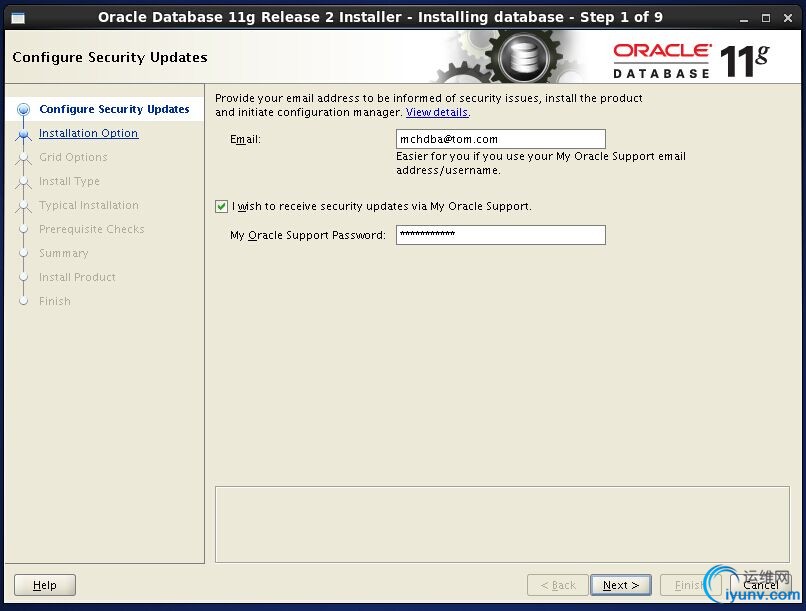This screenshot has height=611, width=806.
Task: Click the empty message pane at bottom
Action: 502,524
